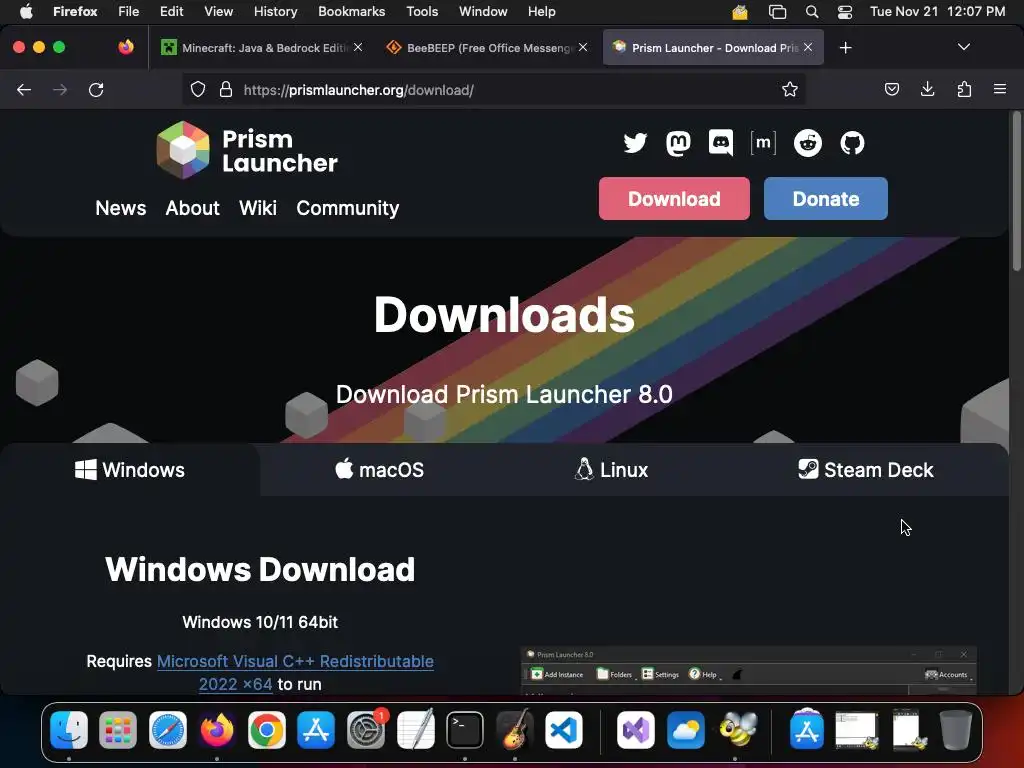Open Firefox hamburger application menu
This screenshot has width=1024, height=768.
(1000, 89)
